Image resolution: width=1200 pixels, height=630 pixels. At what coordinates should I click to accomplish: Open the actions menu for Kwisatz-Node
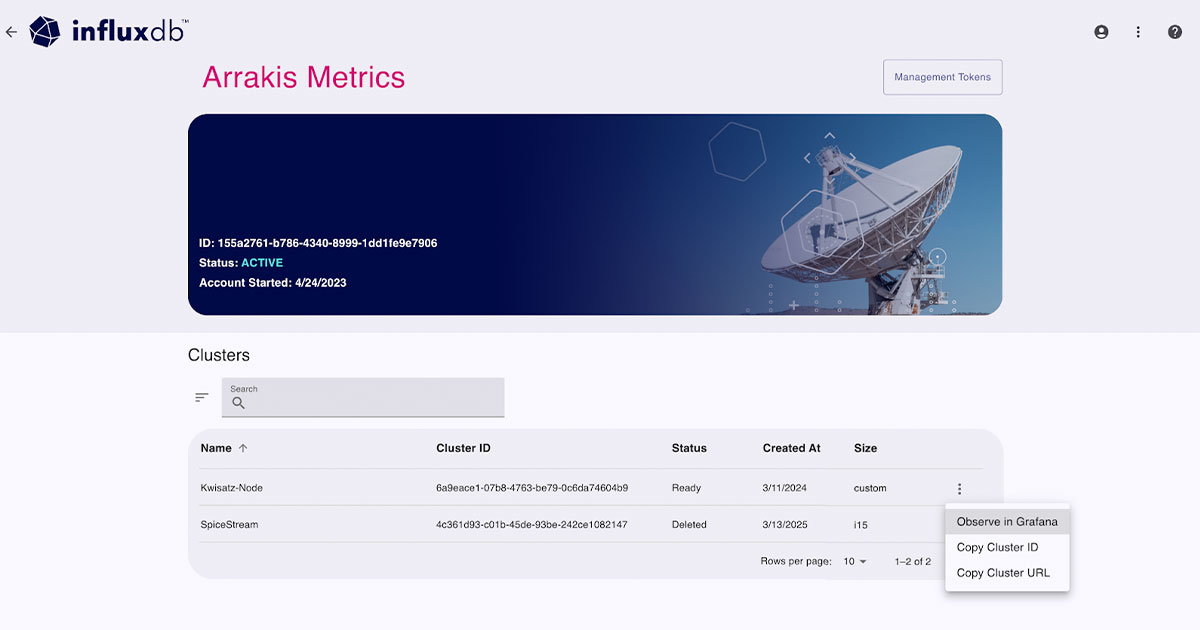(959, 488)
